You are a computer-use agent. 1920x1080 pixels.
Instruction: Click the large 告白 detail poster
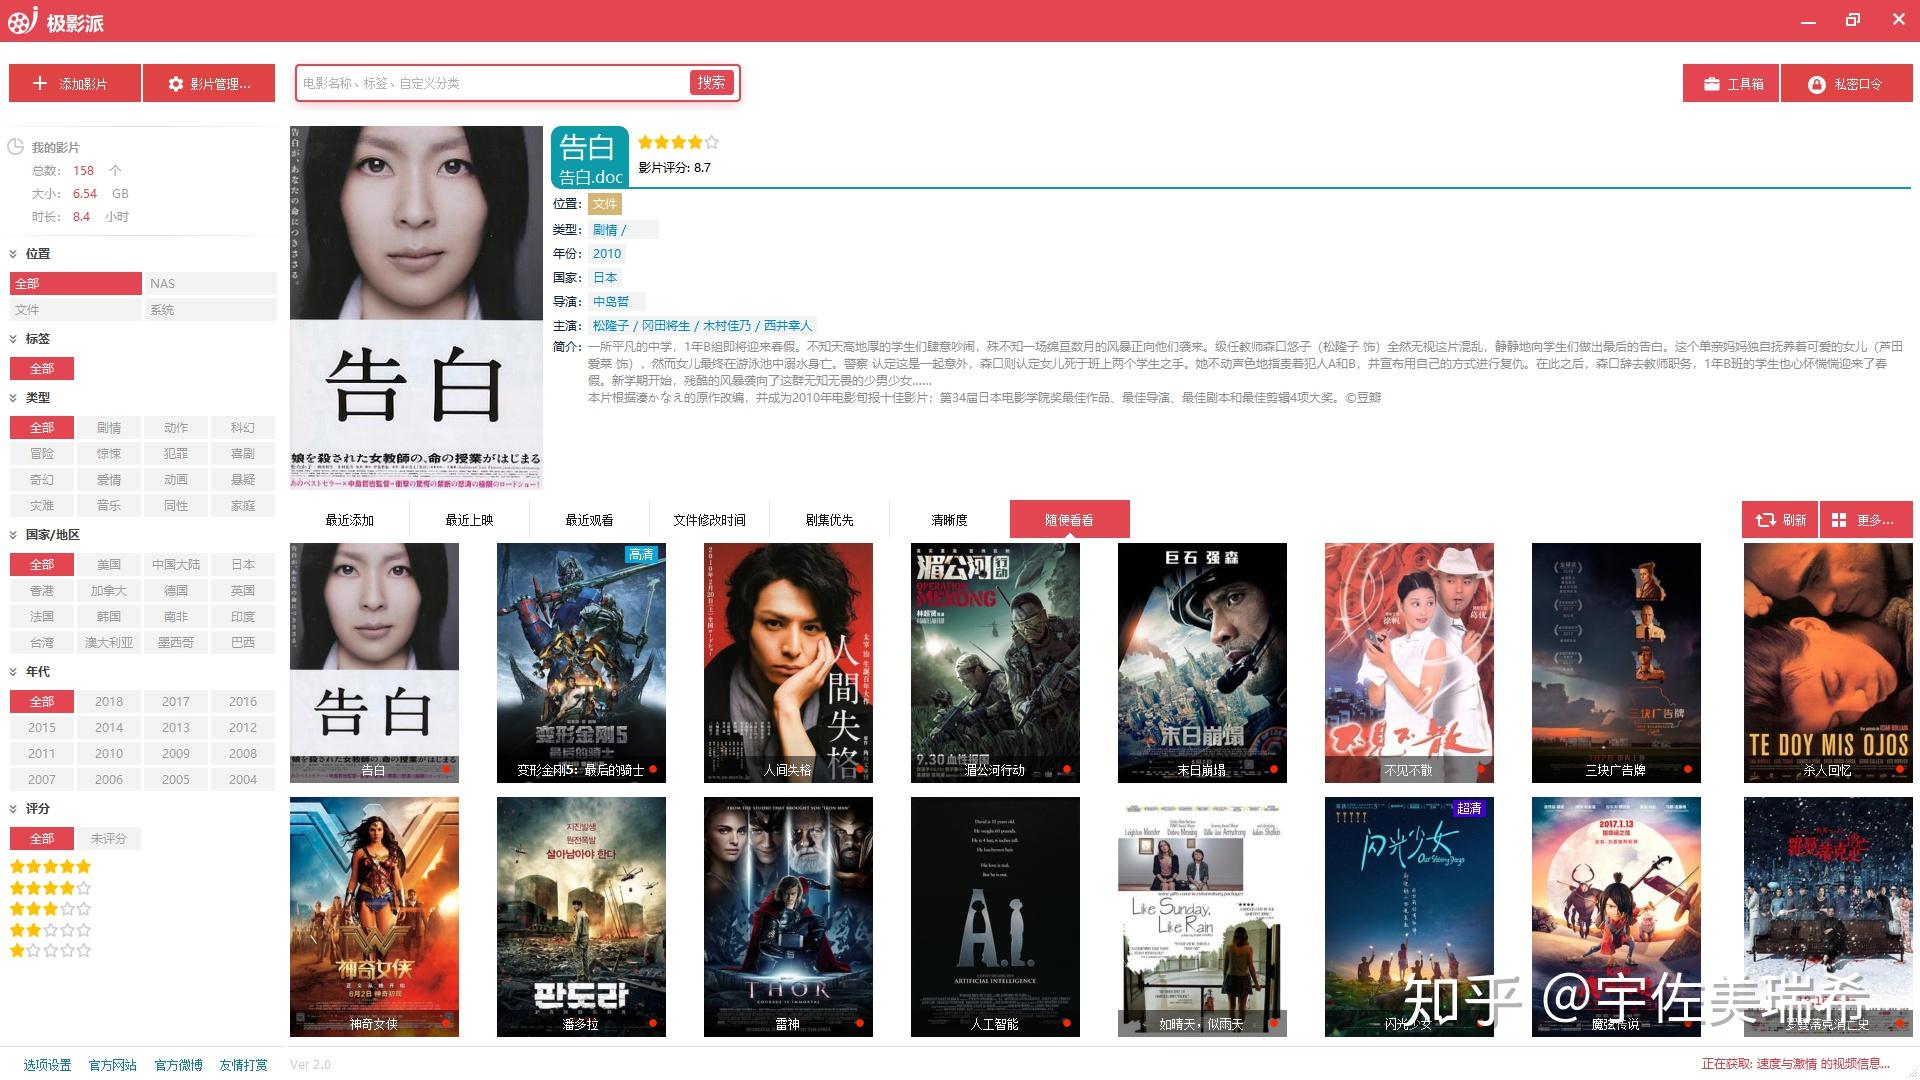[416, 308]
